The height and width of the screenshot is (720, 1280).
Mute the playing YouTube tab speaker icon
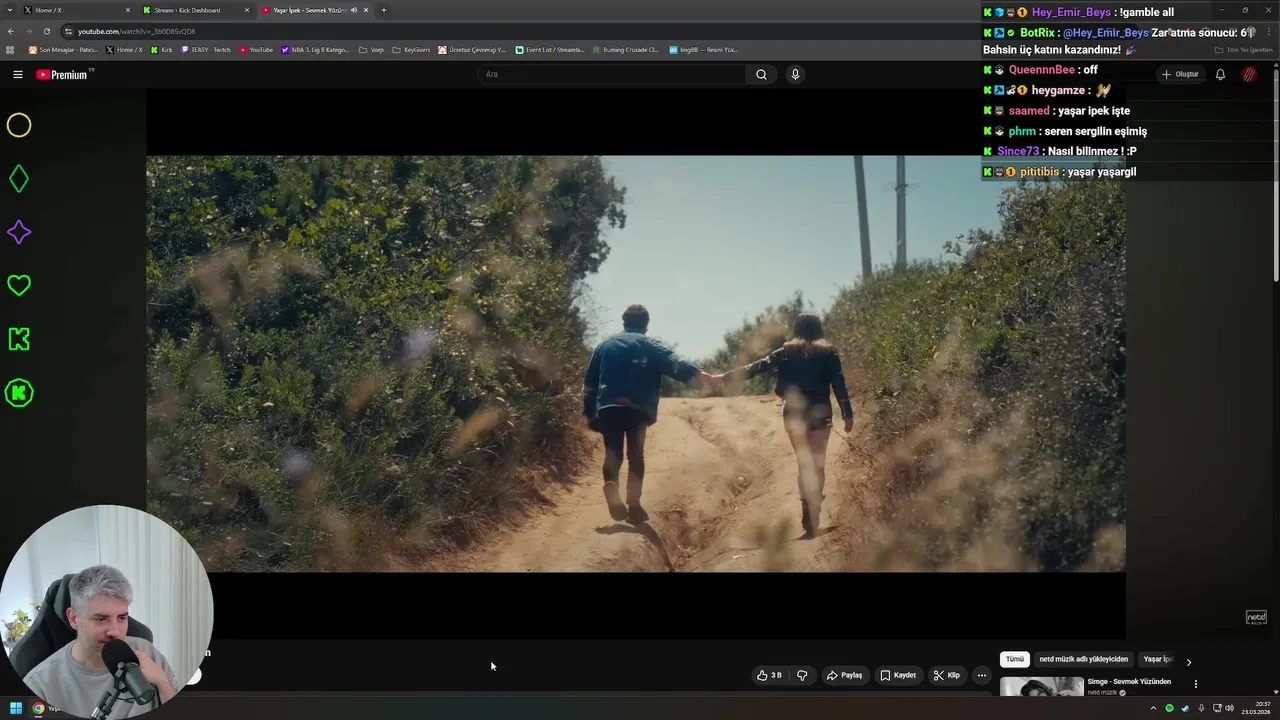[354, 10]
